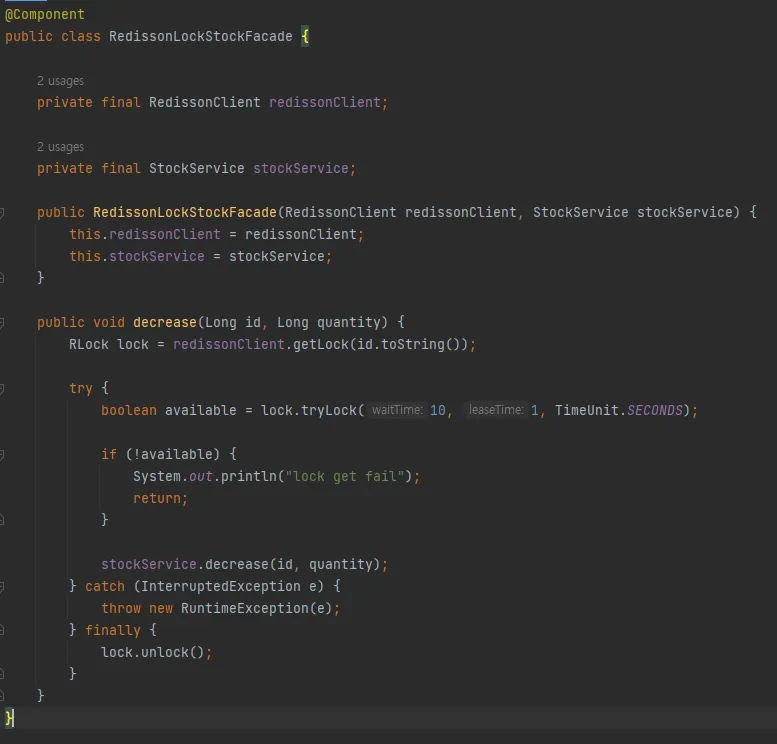Click the return keyword
777x744 pixels.
point(157,498)
